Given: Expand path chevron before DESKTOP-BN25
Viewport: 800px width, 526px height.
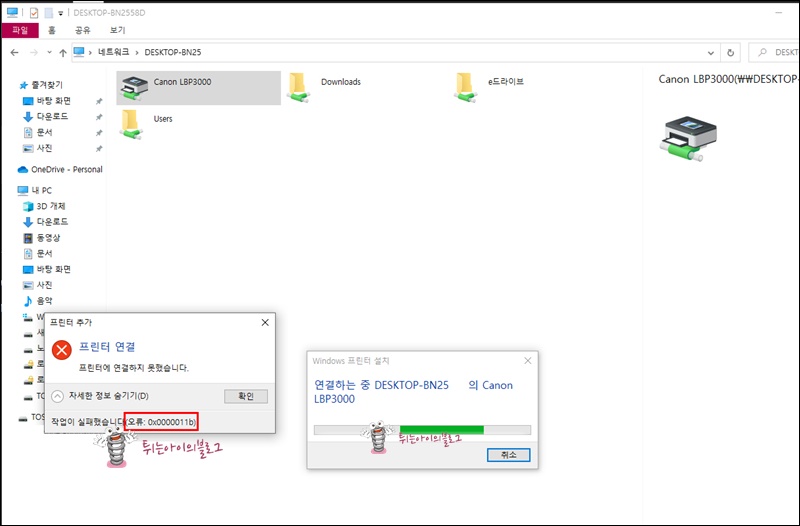Looking at the screenshot, I should pyautogui.click(x=137, y=53).
